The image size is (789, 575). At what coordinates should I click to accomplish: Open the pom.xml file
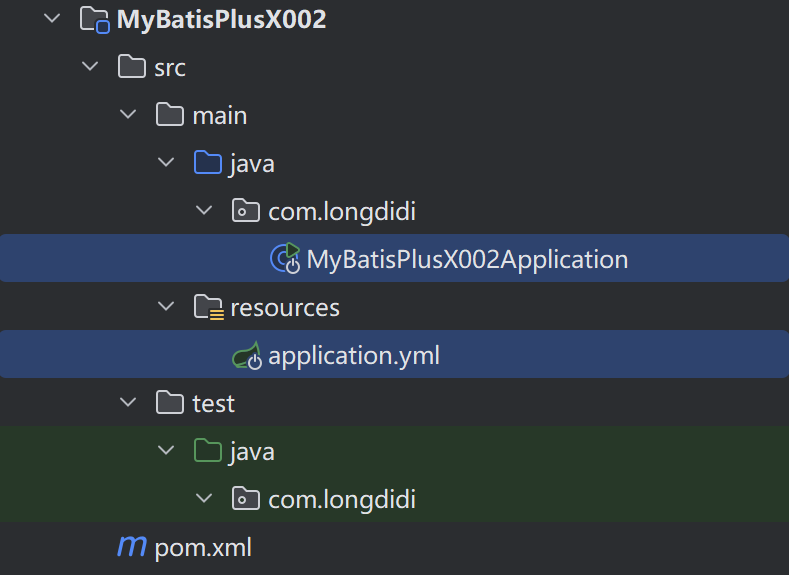point(203,547)
